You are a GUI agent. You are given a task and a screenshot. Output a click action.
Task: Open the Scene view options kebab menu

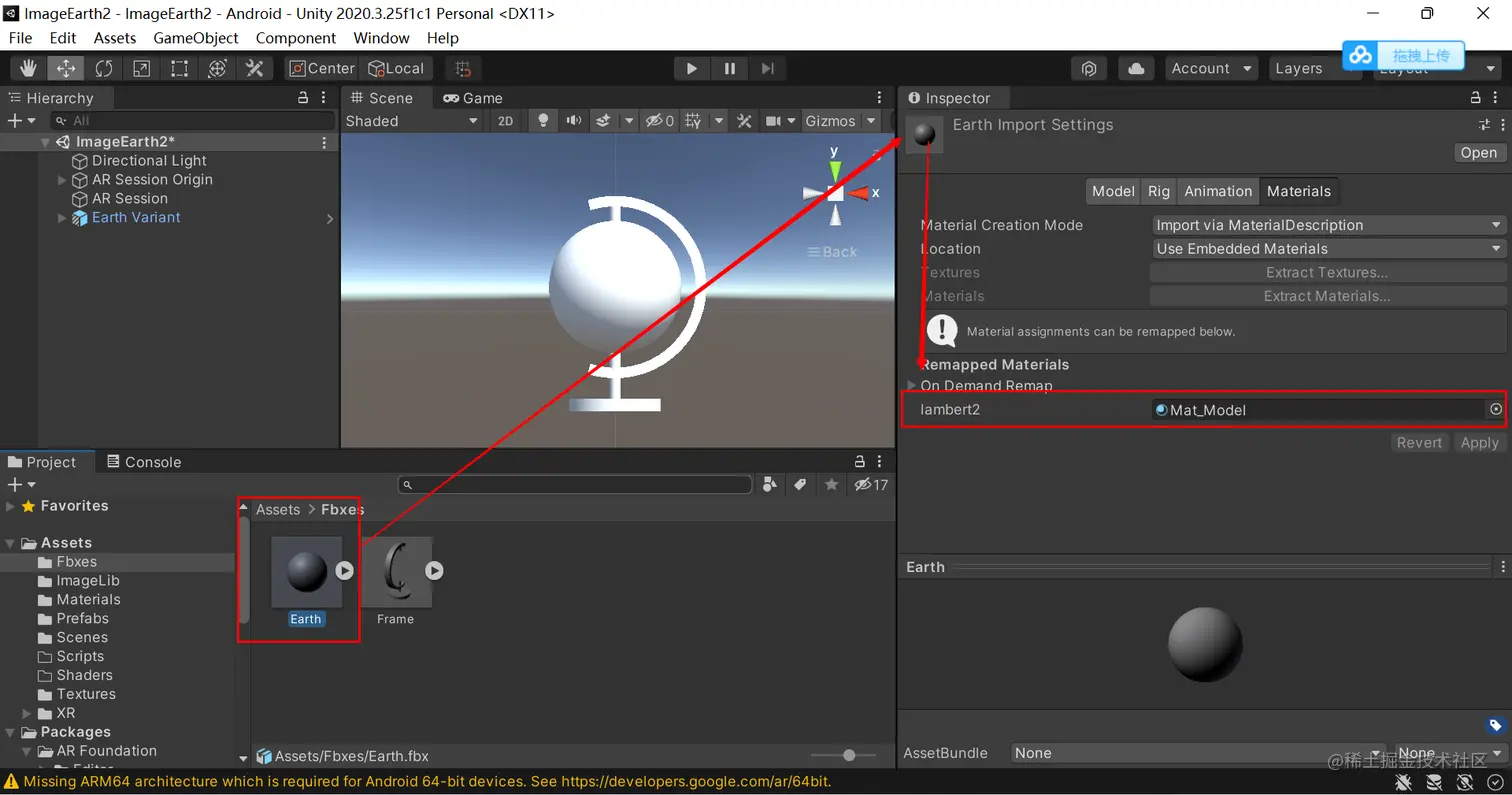pyautogui.click(x=880, y=98)
